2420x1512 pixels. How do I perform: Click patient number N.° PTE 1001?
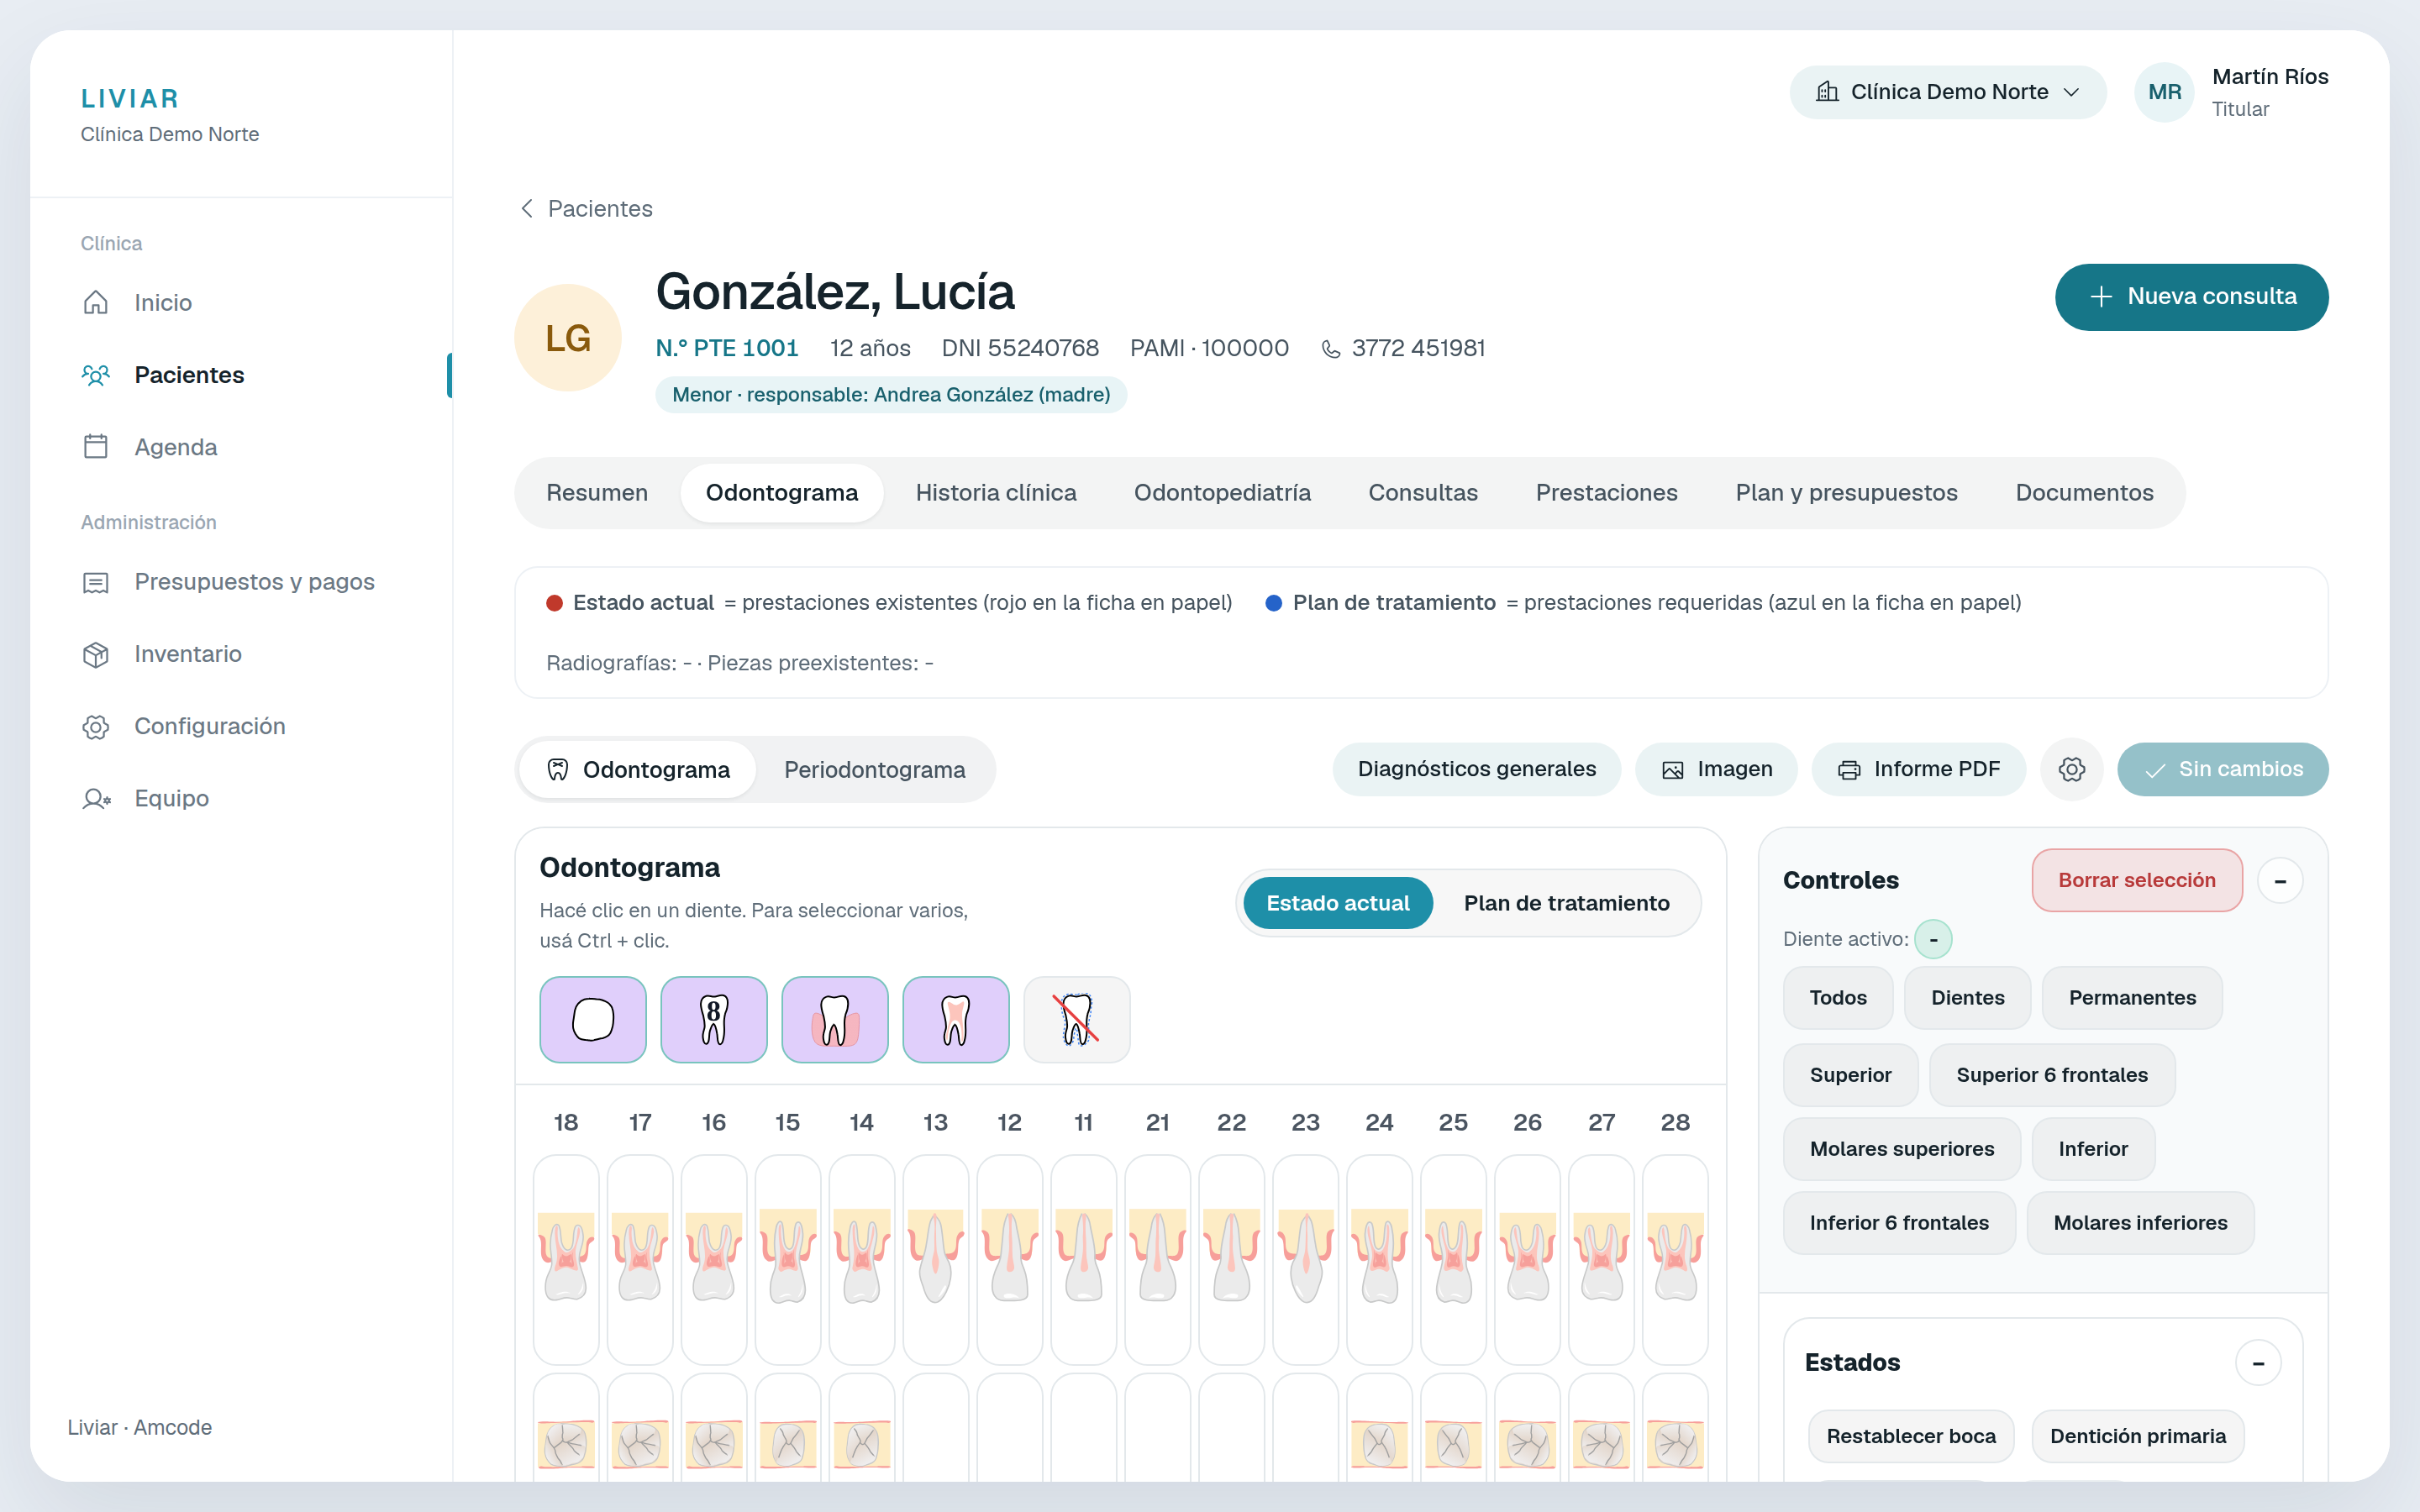point(727,348)
